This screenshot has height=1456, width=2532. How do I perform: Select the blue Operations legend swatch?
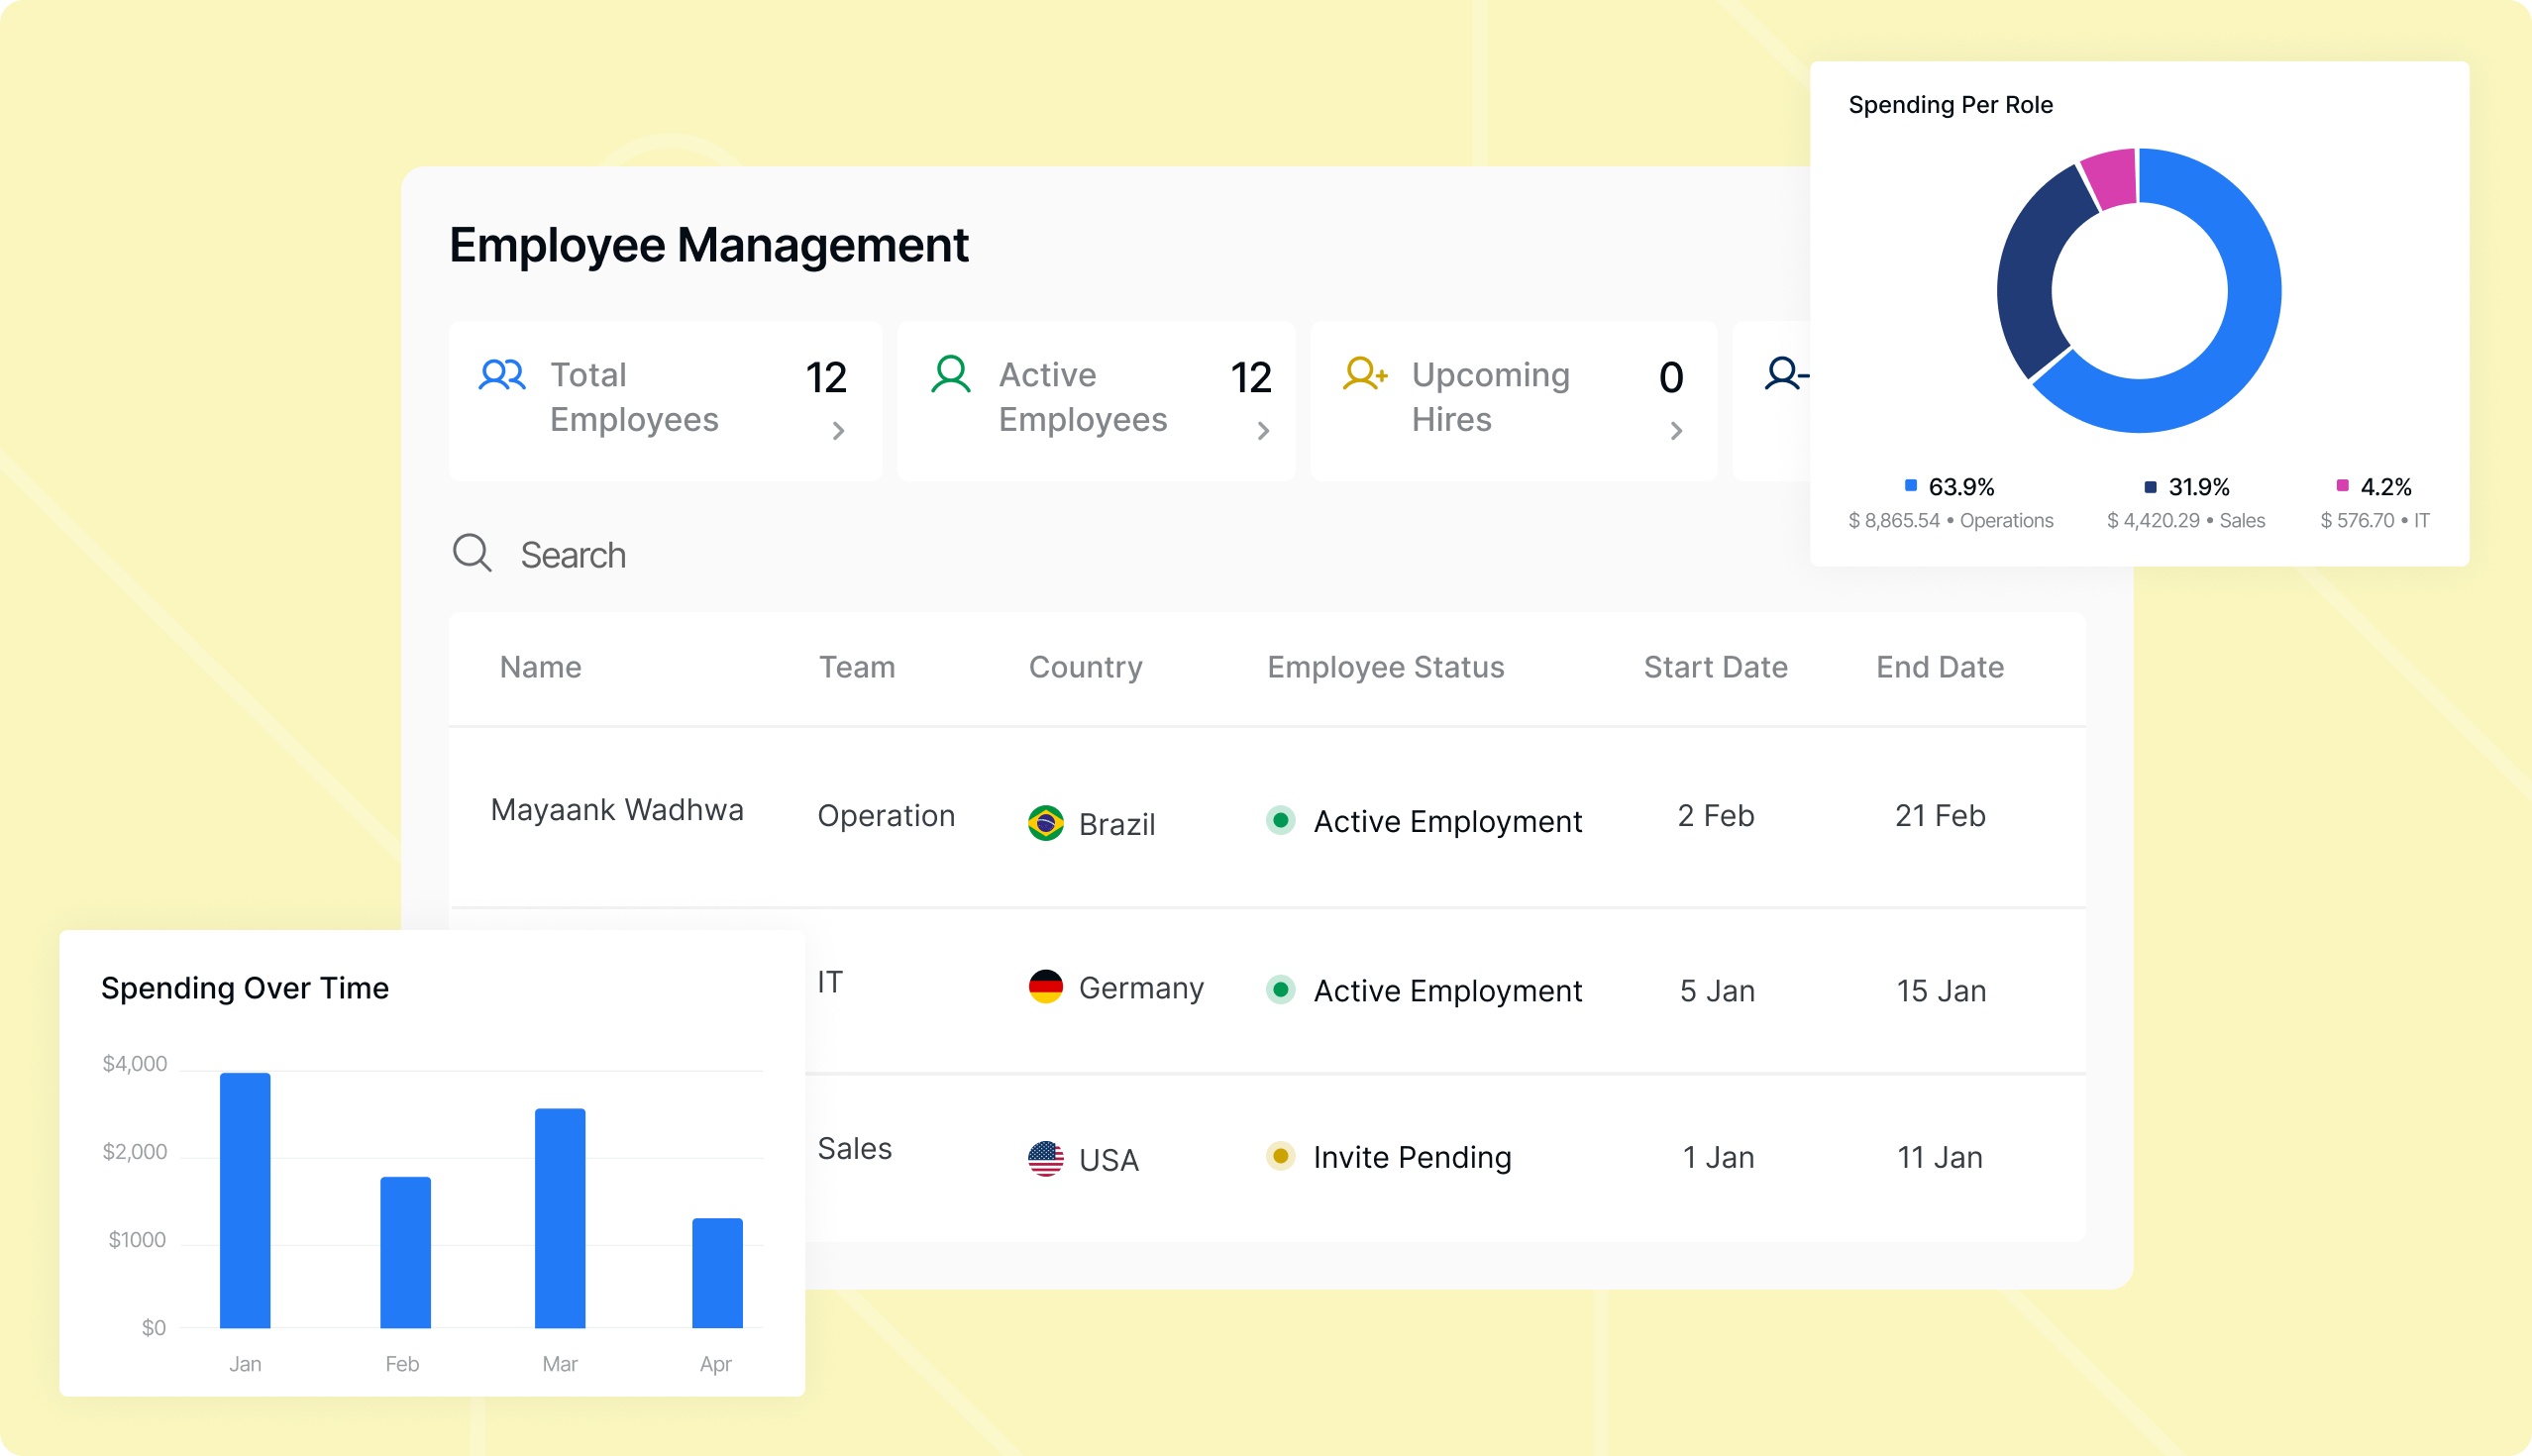1911,486
